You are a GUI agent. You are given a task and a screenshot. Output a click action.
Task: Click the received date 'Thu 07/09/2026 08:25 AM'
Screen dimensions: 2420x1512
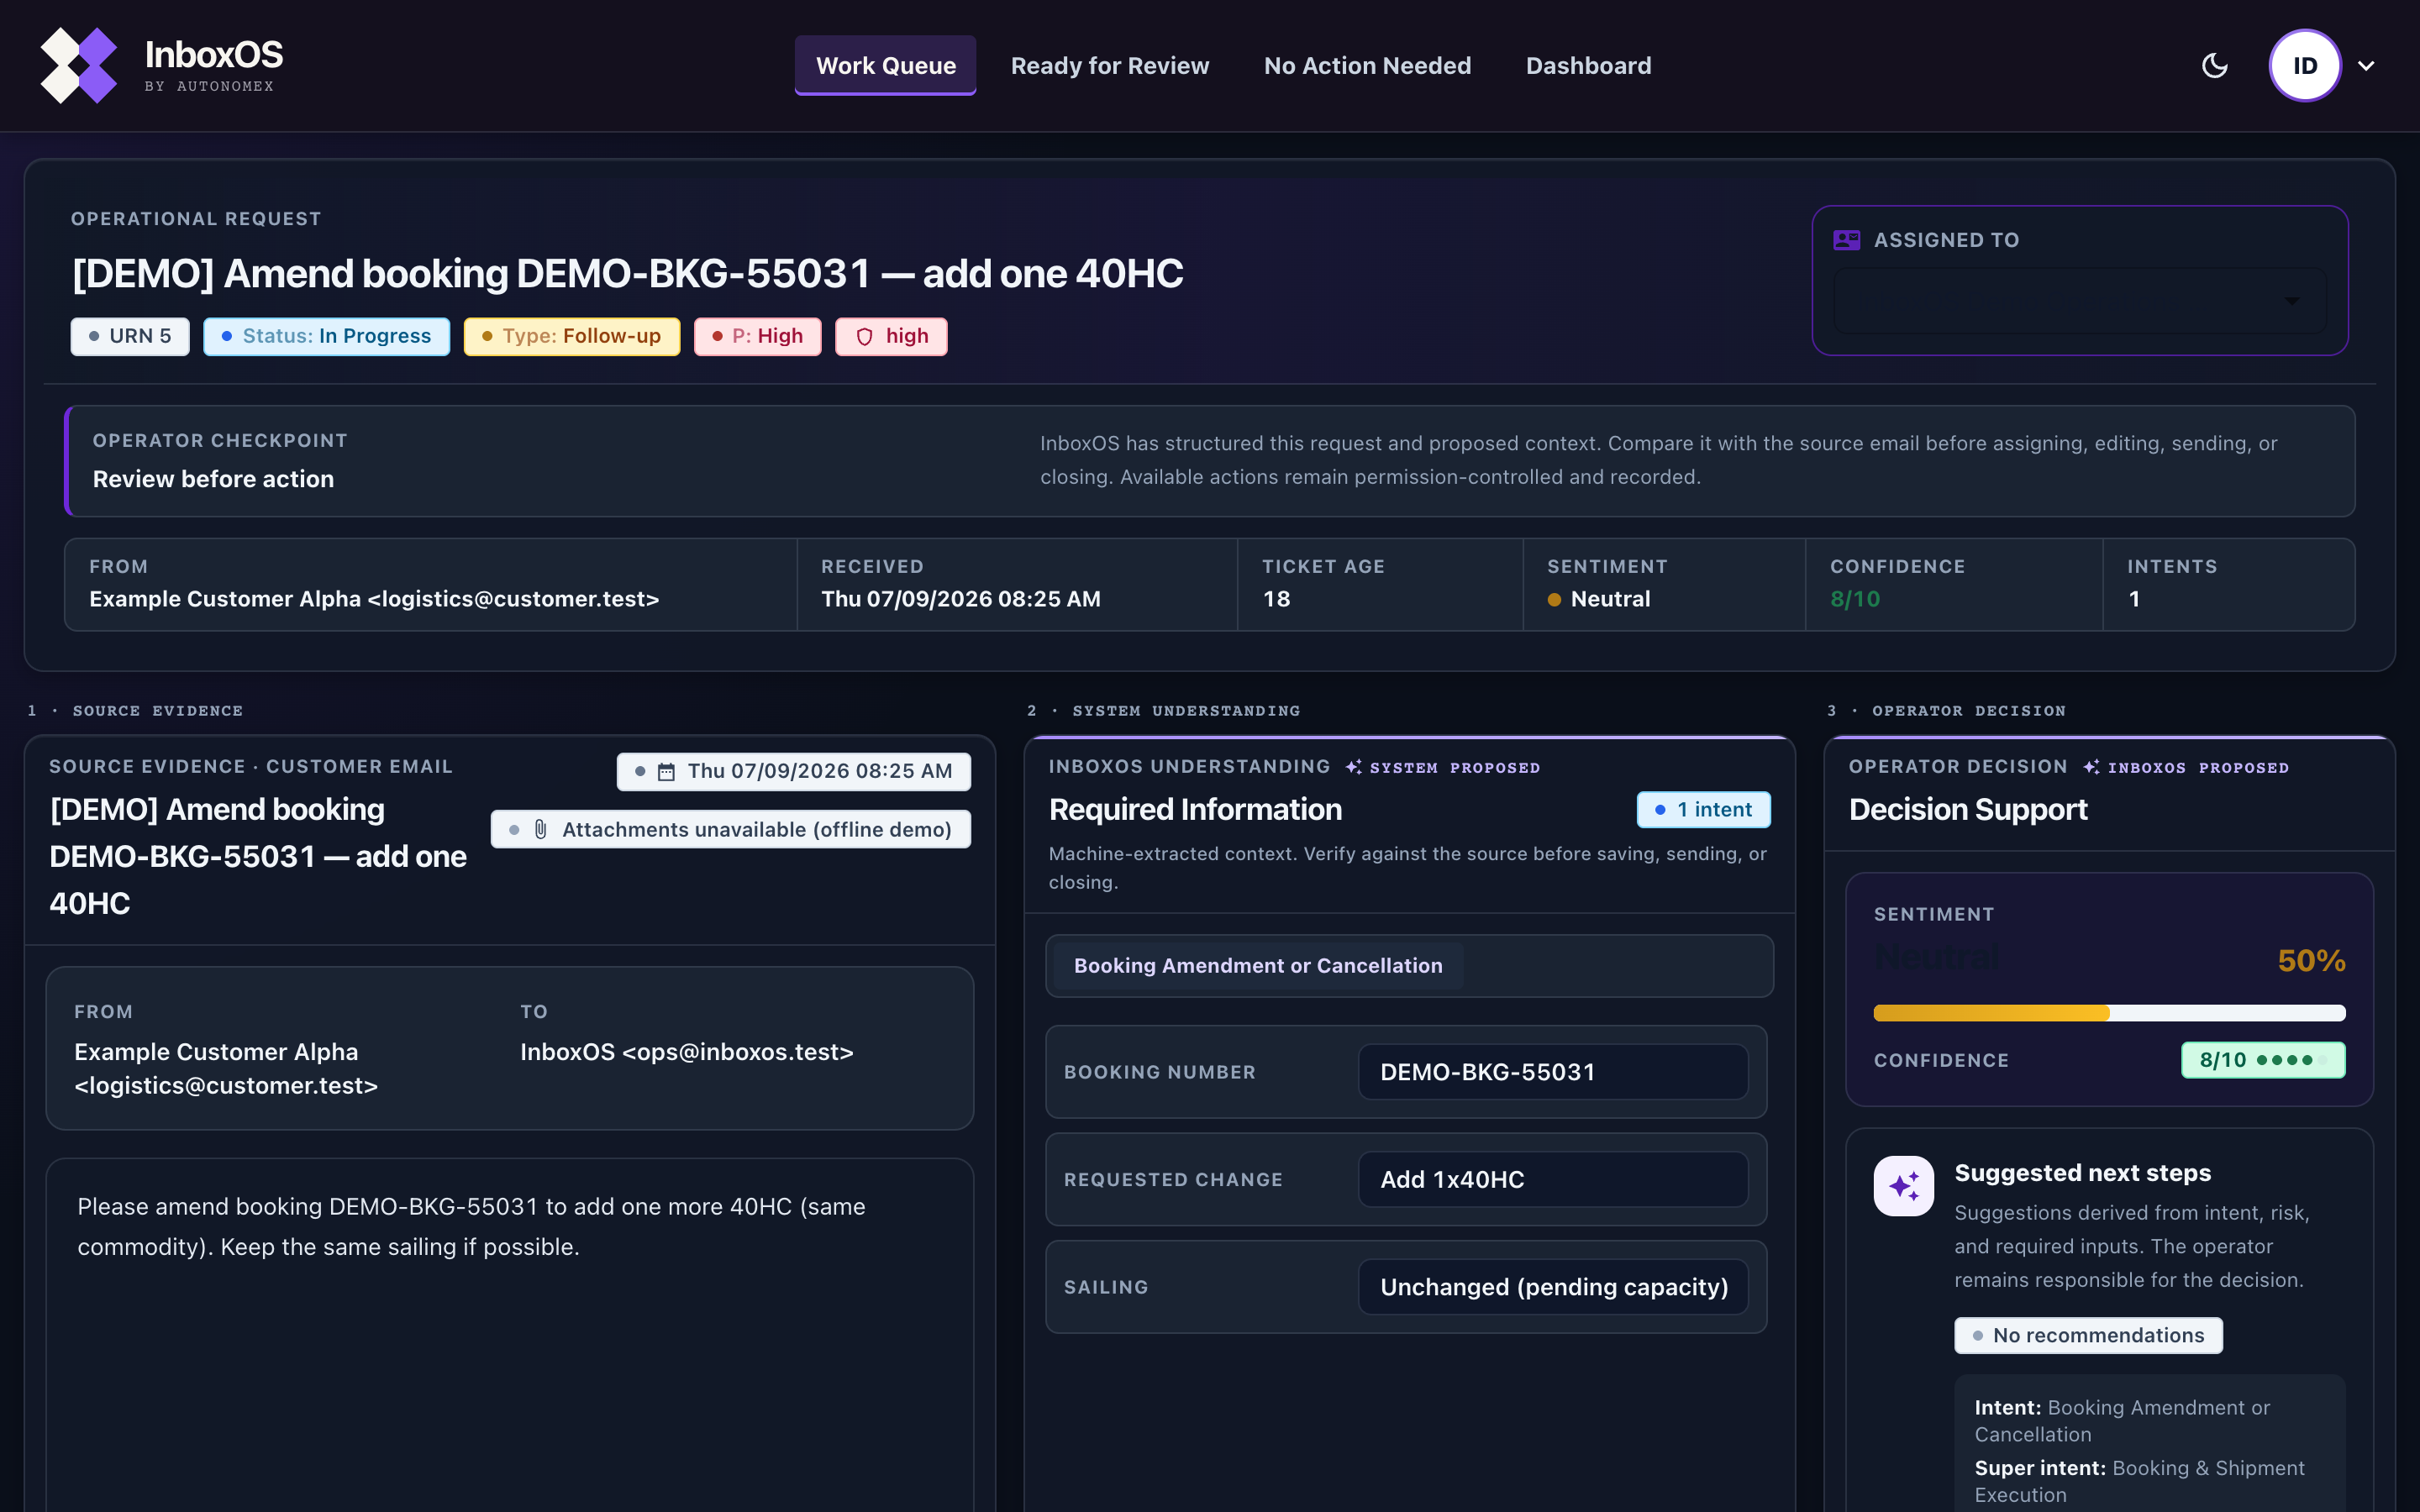click(x=961, y=599)
